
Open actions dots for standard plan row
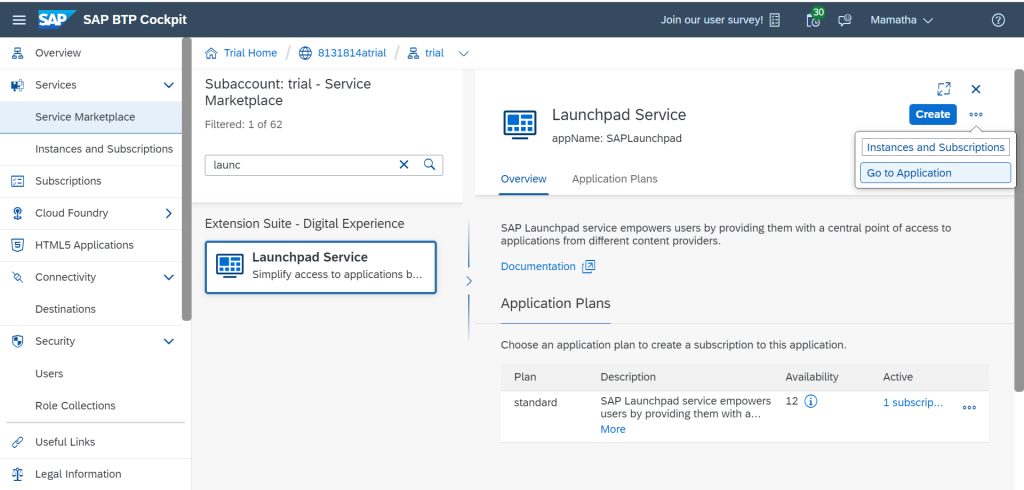click(969, 408)
